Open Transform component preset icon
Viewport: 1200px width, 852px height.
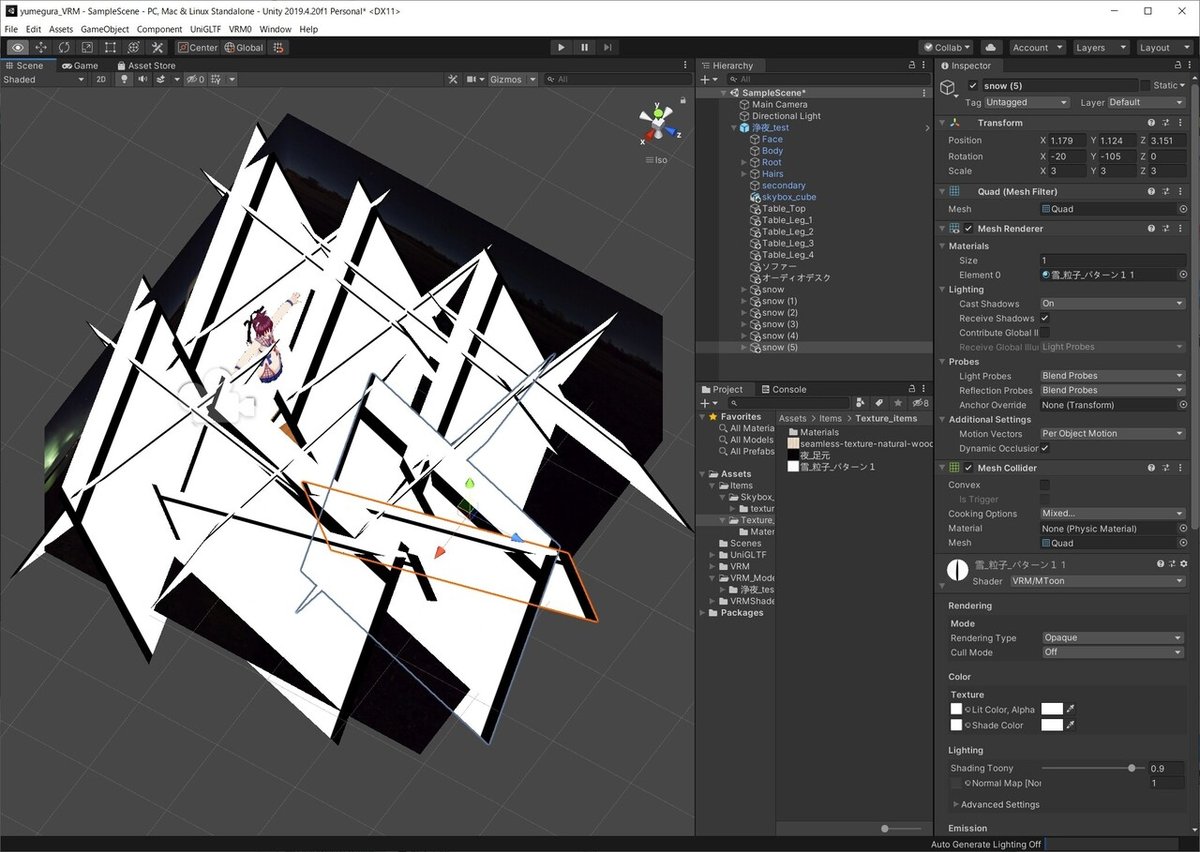[x=1167, y=123]
